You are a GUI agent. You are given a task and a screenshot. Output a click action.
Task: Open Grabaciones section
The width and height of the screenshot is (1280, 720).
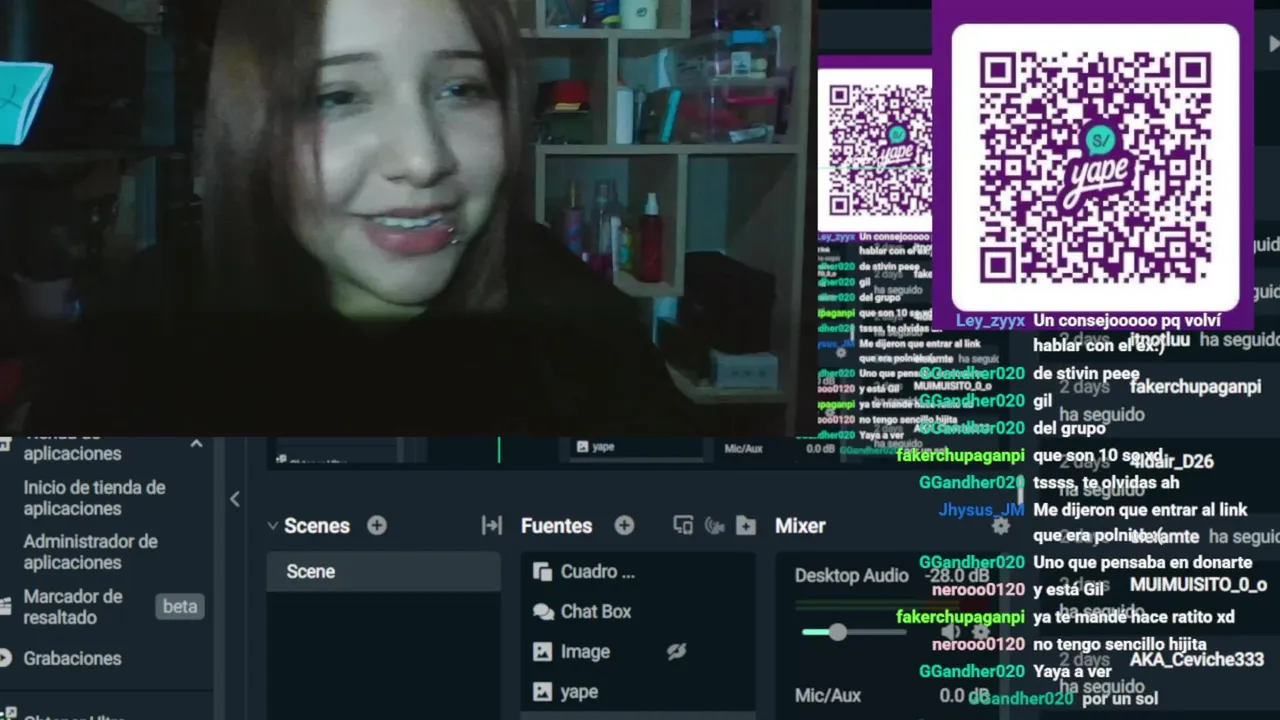pos(72,658)
